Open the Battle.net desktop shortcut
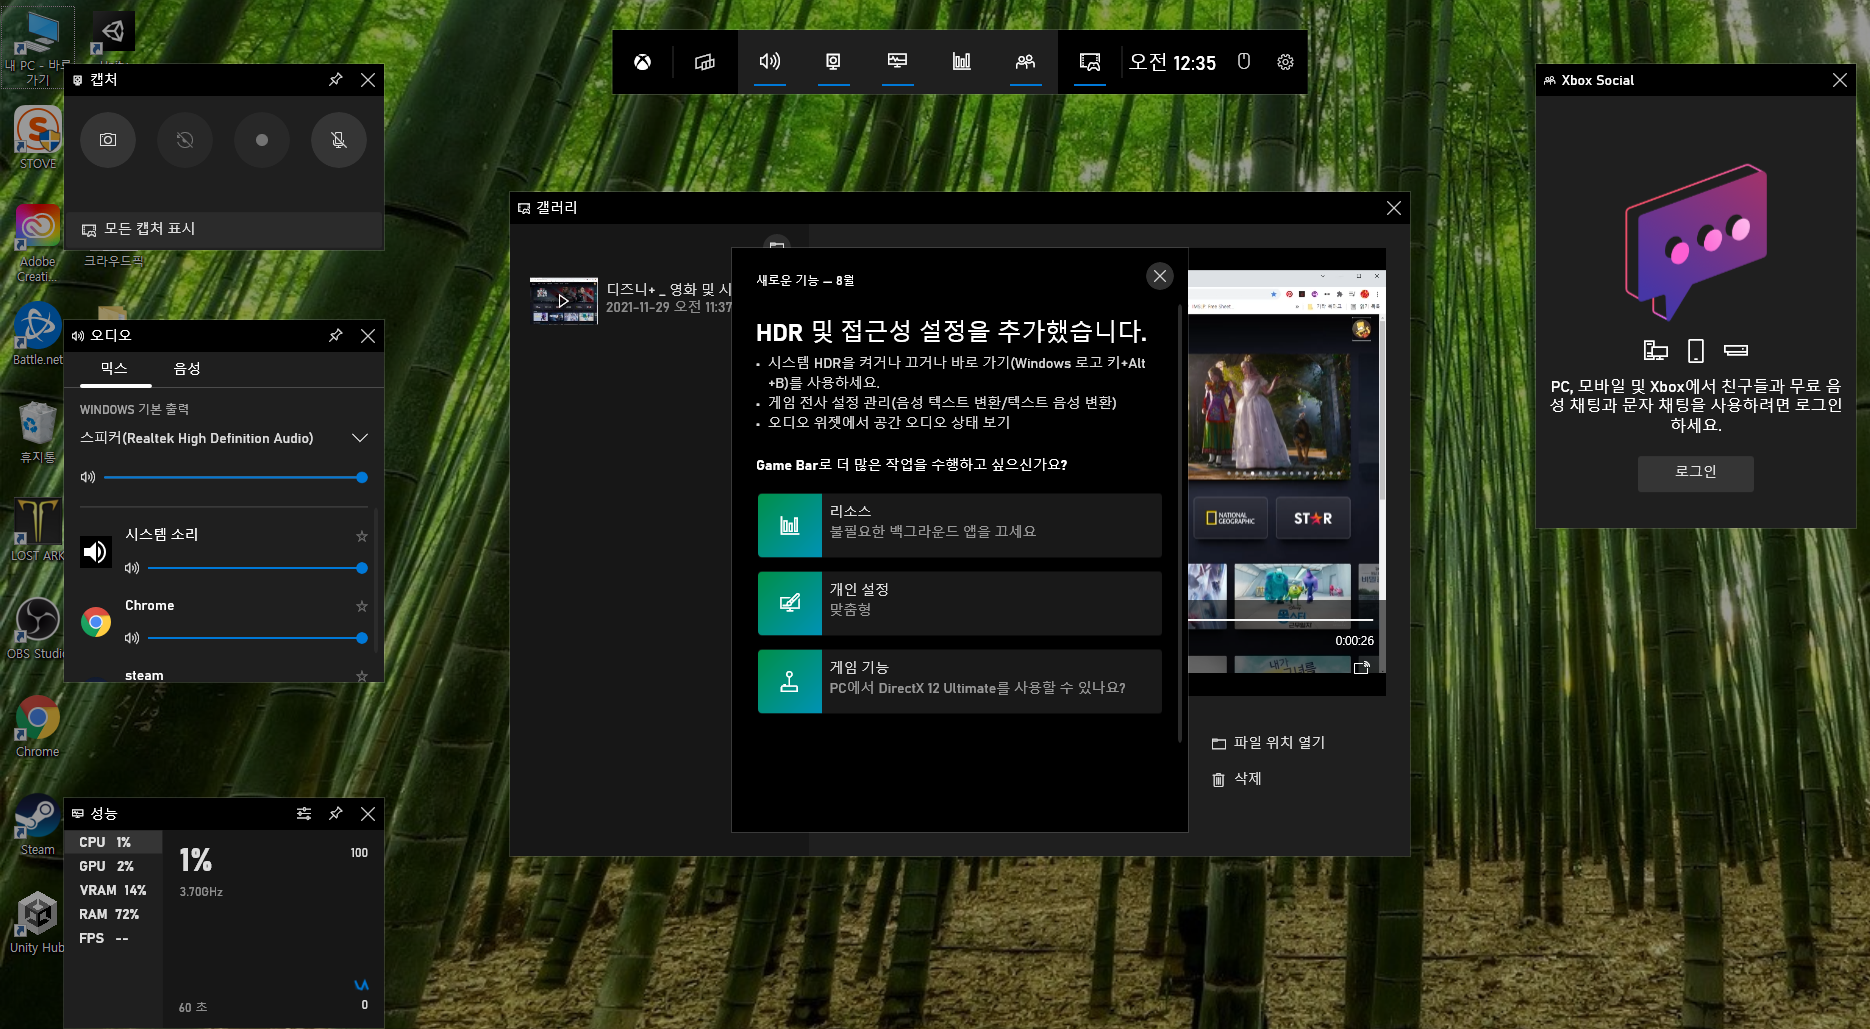Screen dimensions: 1870x1029 [x=38, y=334]
